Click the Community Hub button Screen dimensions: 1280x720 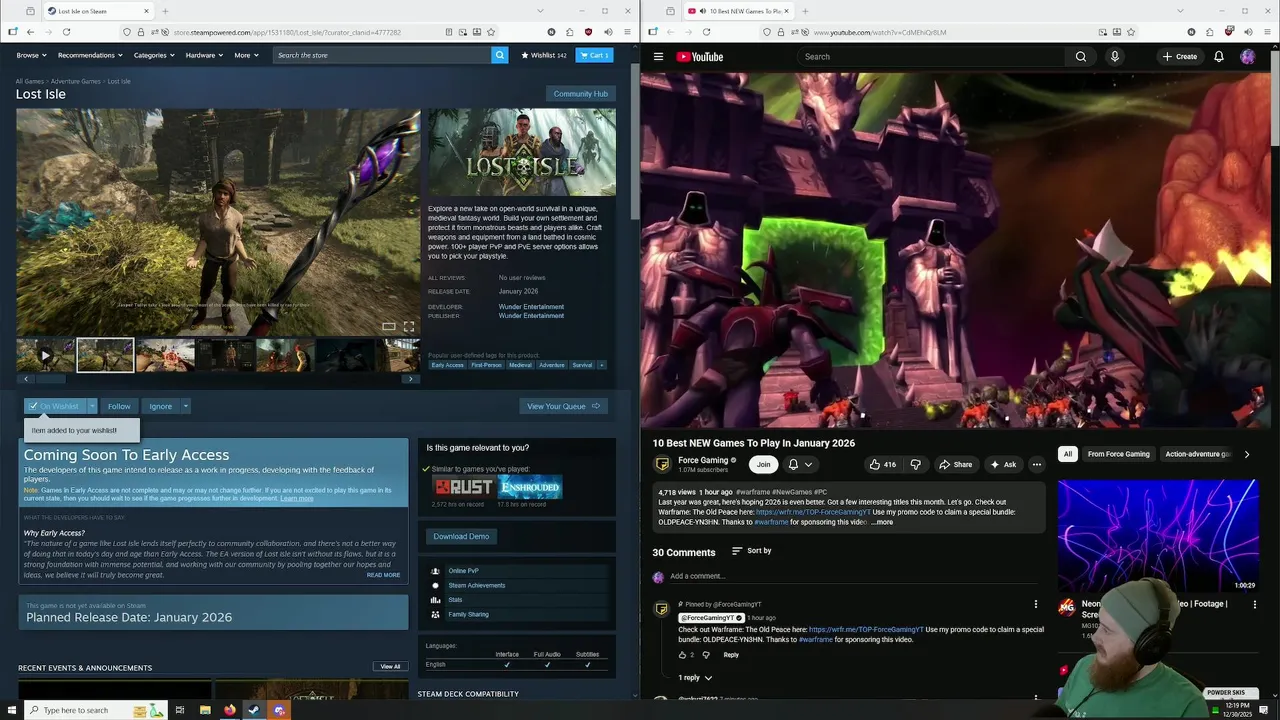click(x=580, y=94)
